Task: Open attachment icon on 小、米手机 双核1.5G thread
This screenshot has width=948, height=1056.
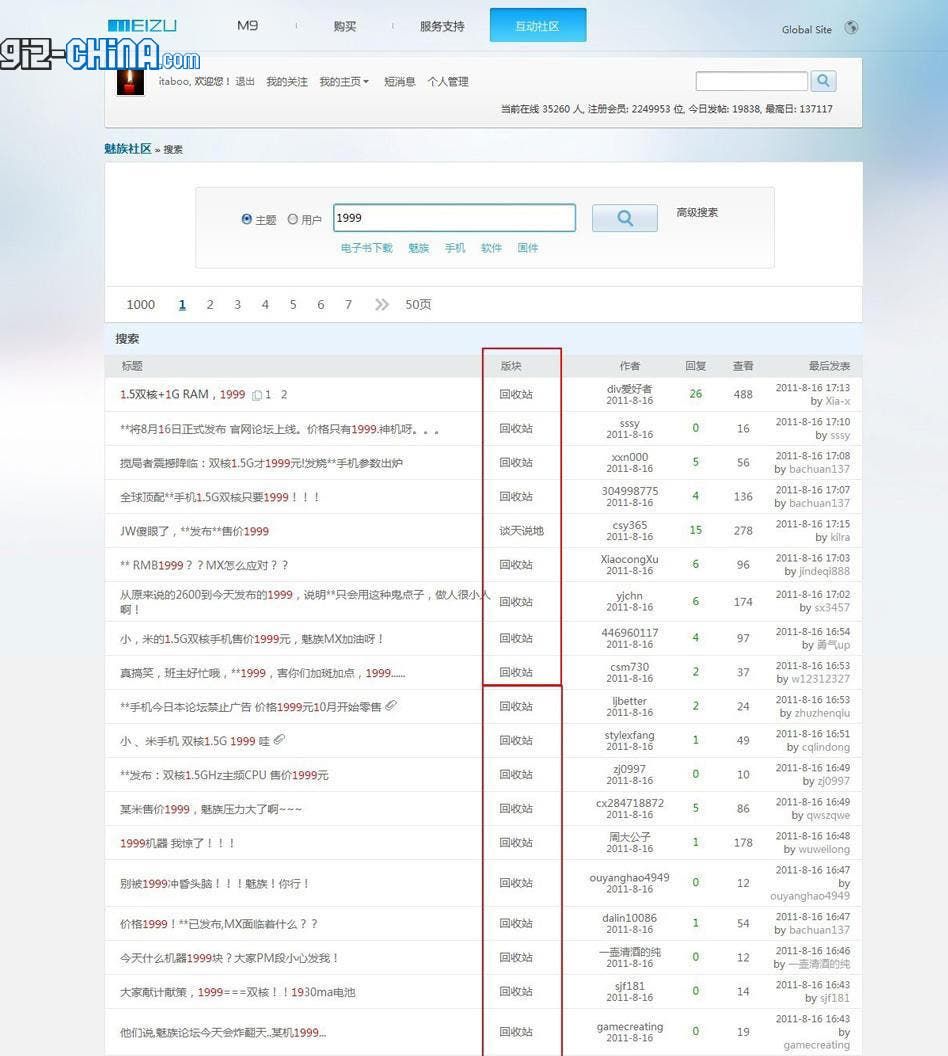Action: [279, 739]
